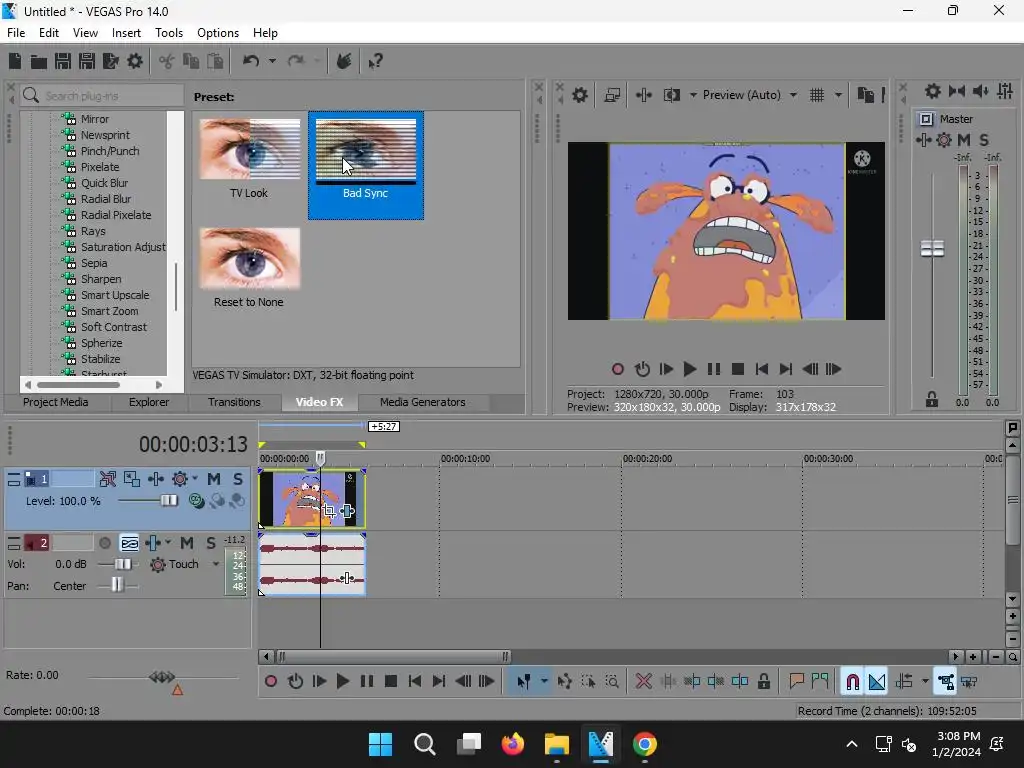The image size is (1024, 768).
Task: Click the Dim Output speaker icon
Action: tap(980, 91)
